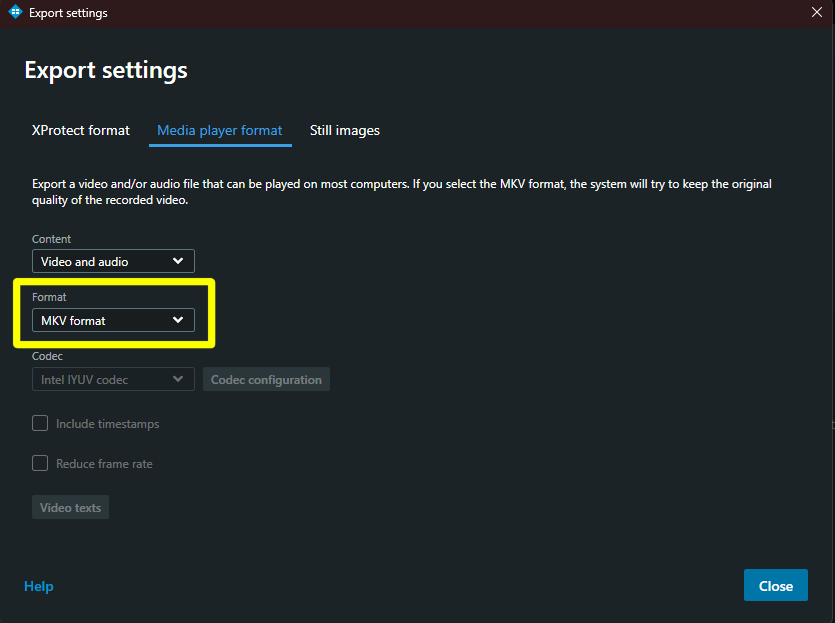835x623 pixels.
Task: Open the Content dropdown
Action: 113,262
